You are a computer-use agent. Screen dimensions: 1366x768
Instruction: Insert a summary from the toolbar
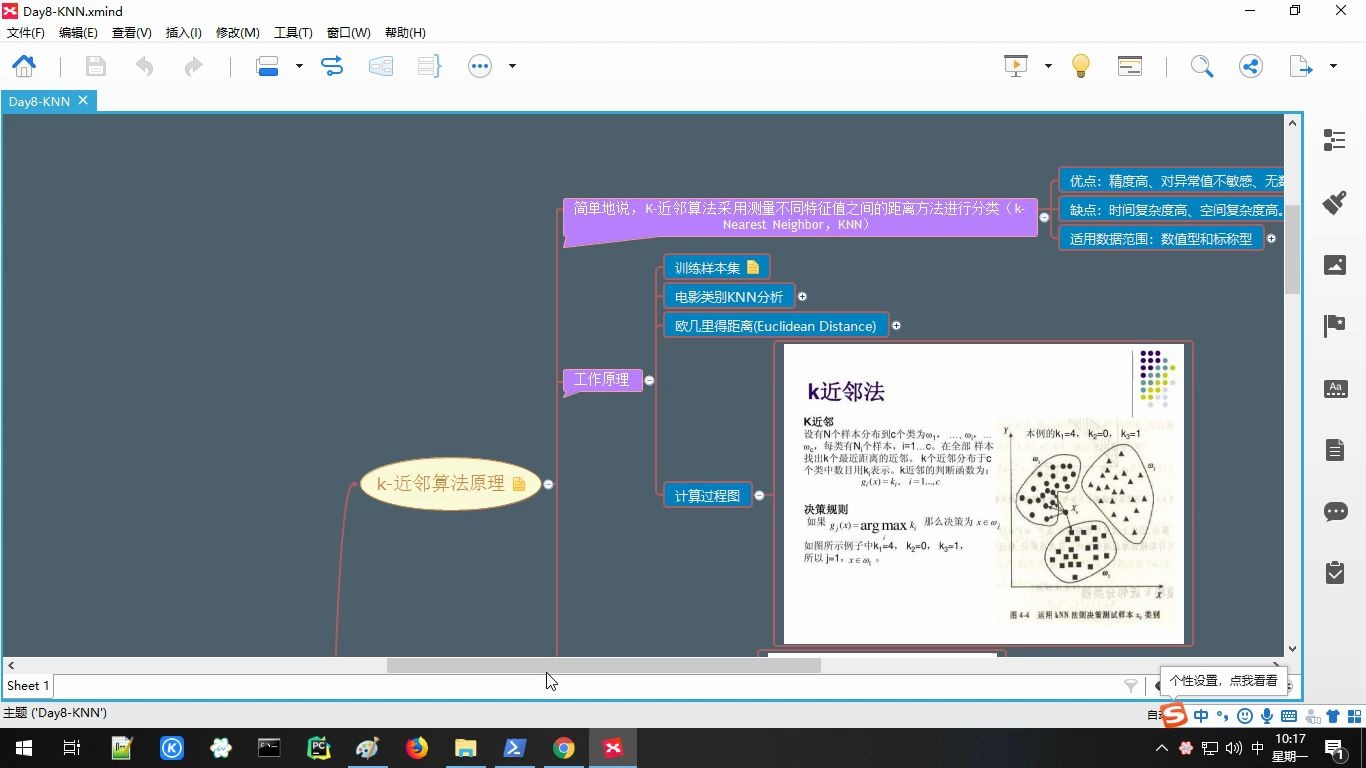[429, 66]
